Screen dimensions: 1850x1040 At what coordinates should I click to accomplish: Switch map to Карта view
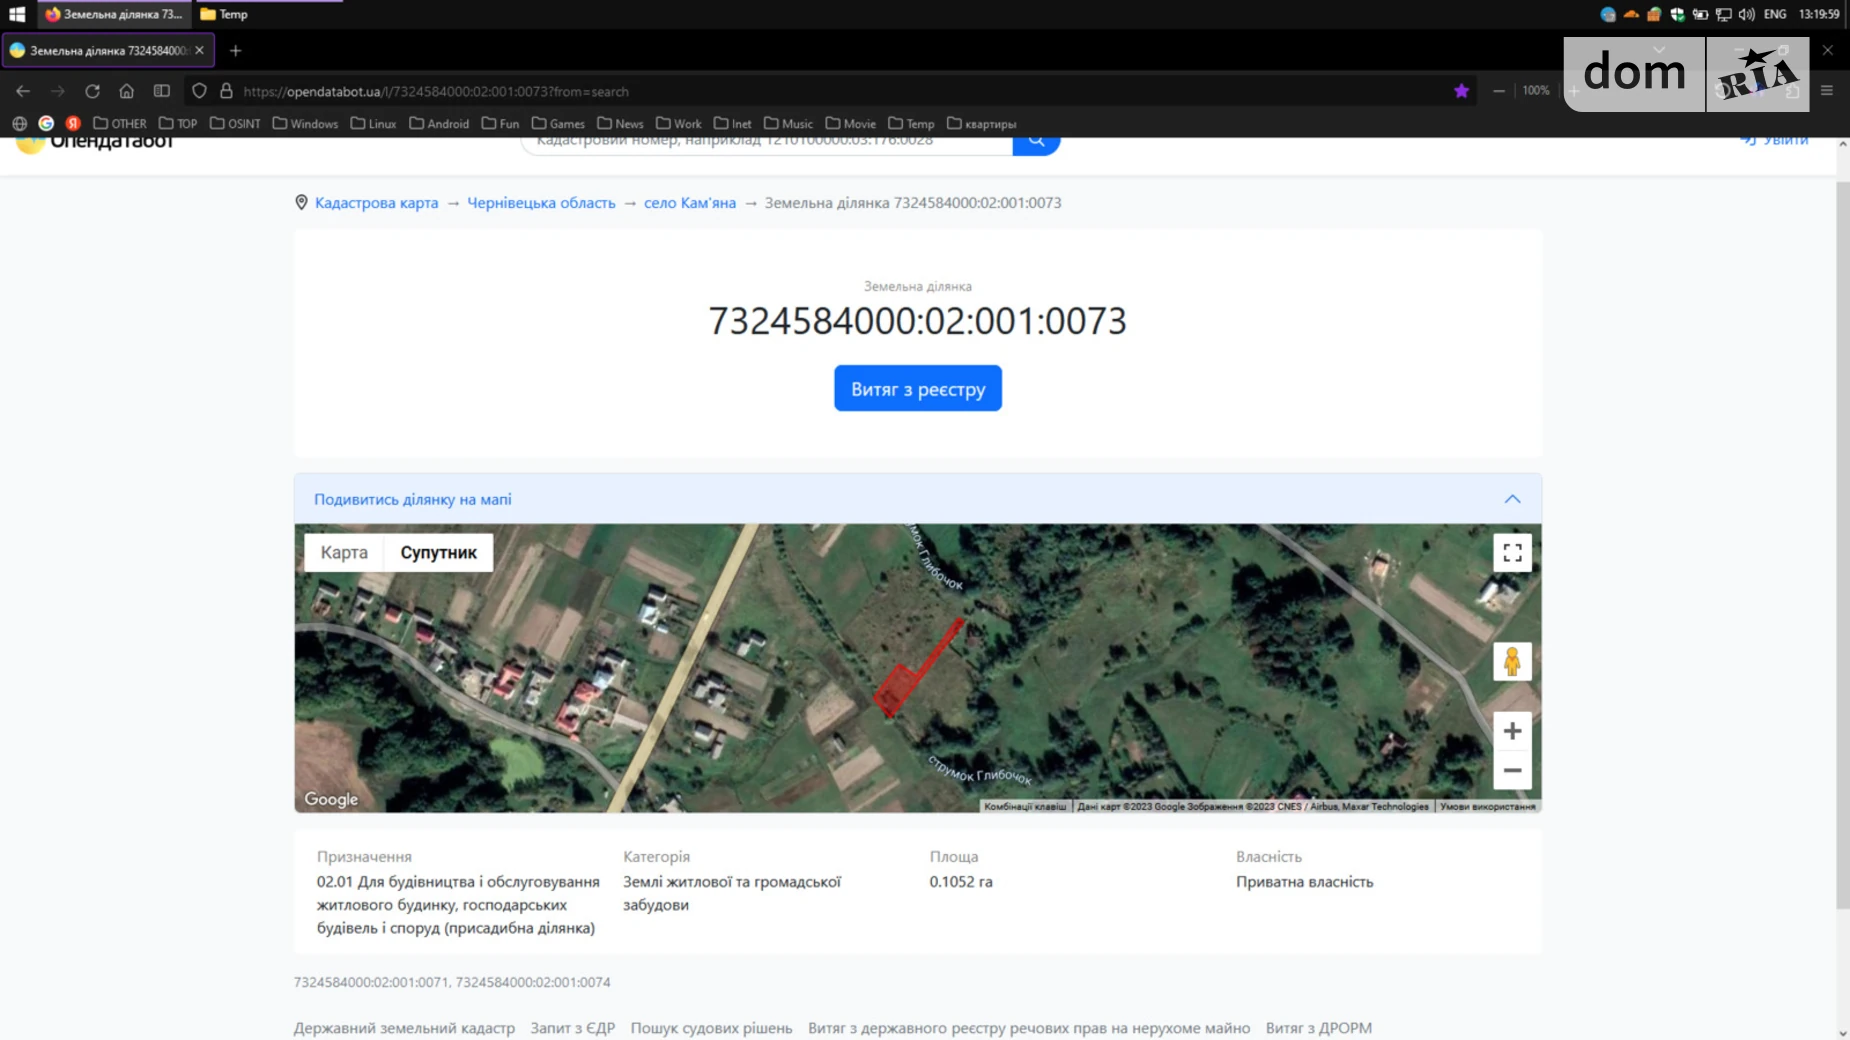(344, 552)
